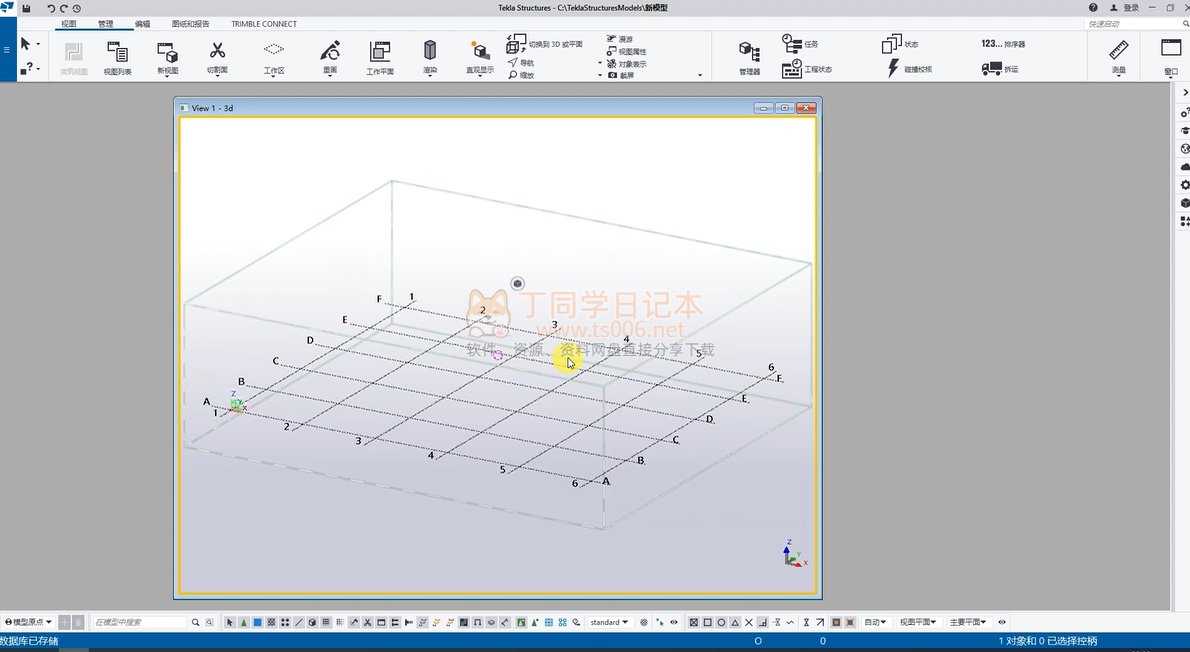Viewport: 1190px width, 652px height.
Task: Switch to the 编辑 ribbon tab
Action: click(143, 23)
